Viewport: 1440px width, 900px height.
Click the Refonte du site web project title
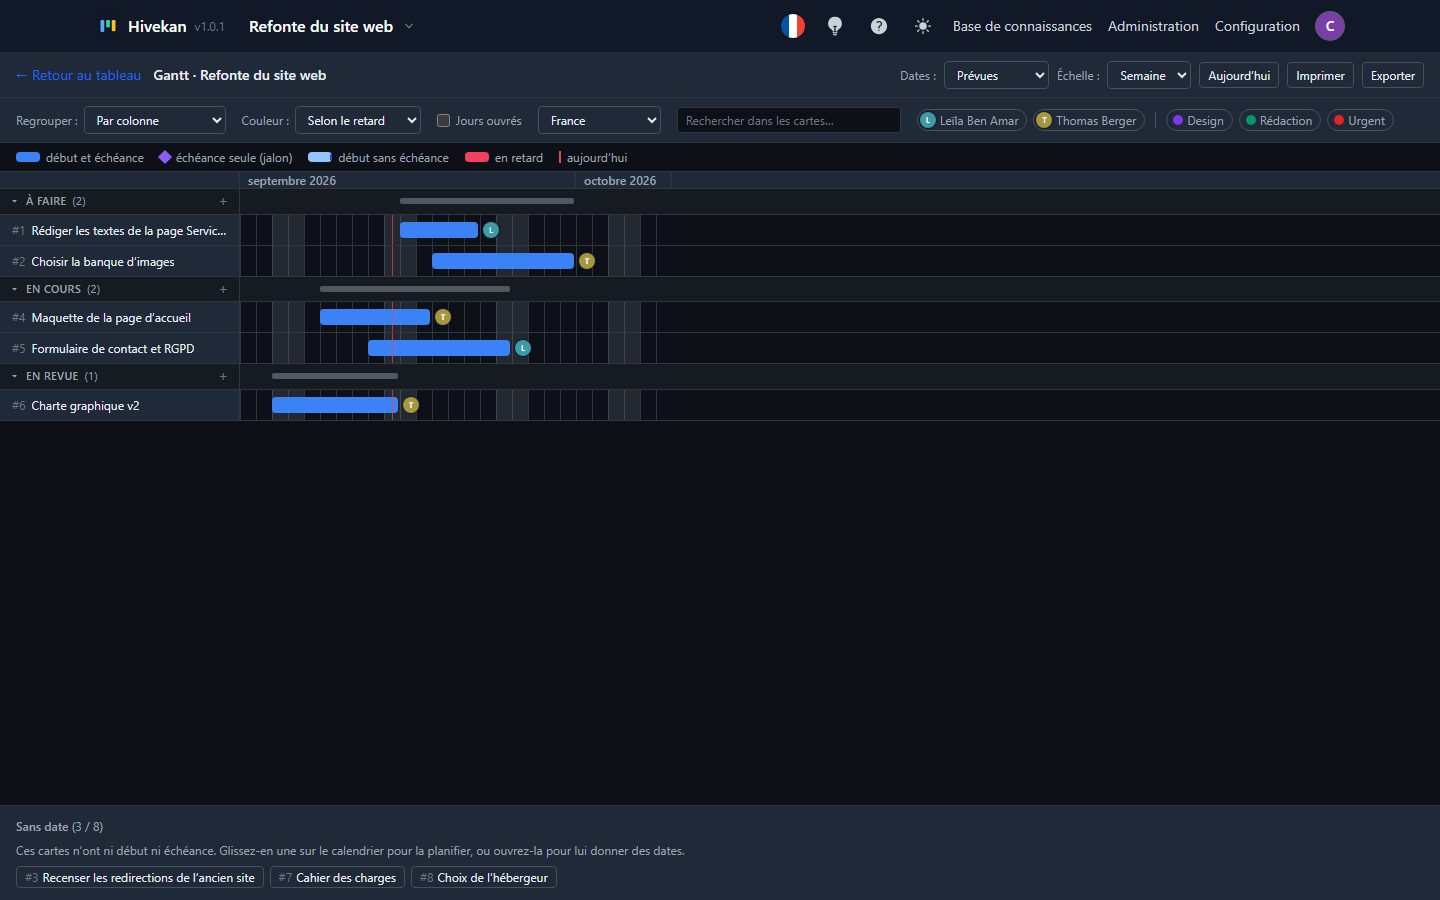321,27
